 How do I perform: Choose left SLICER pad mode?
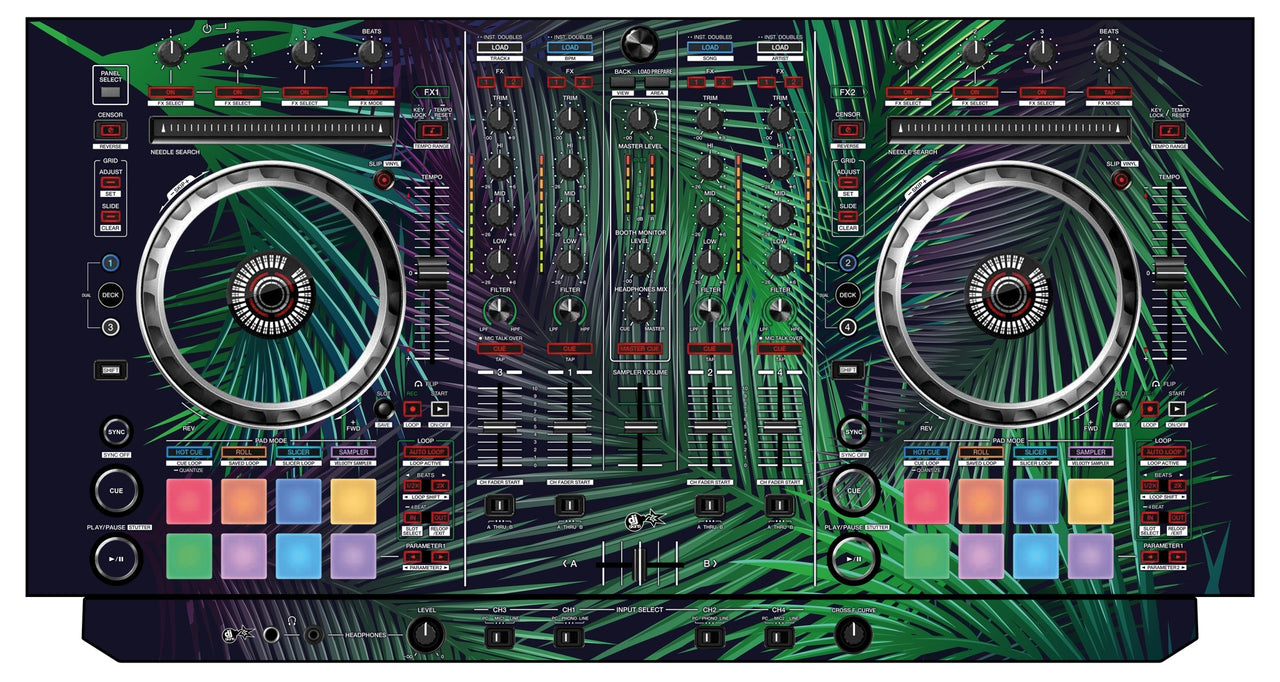[298, 453]
